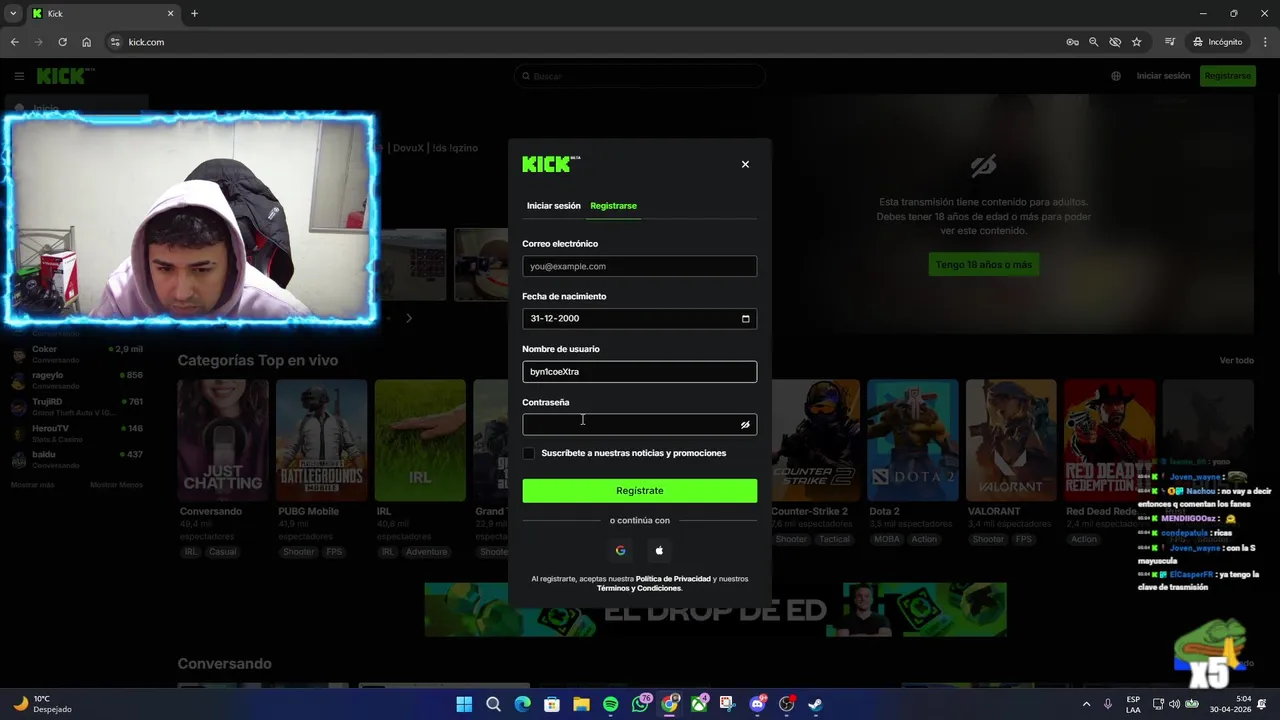This screenshot has height=720, width=1280.
Task: Open a new browser tab
Action: coord(194,14)
